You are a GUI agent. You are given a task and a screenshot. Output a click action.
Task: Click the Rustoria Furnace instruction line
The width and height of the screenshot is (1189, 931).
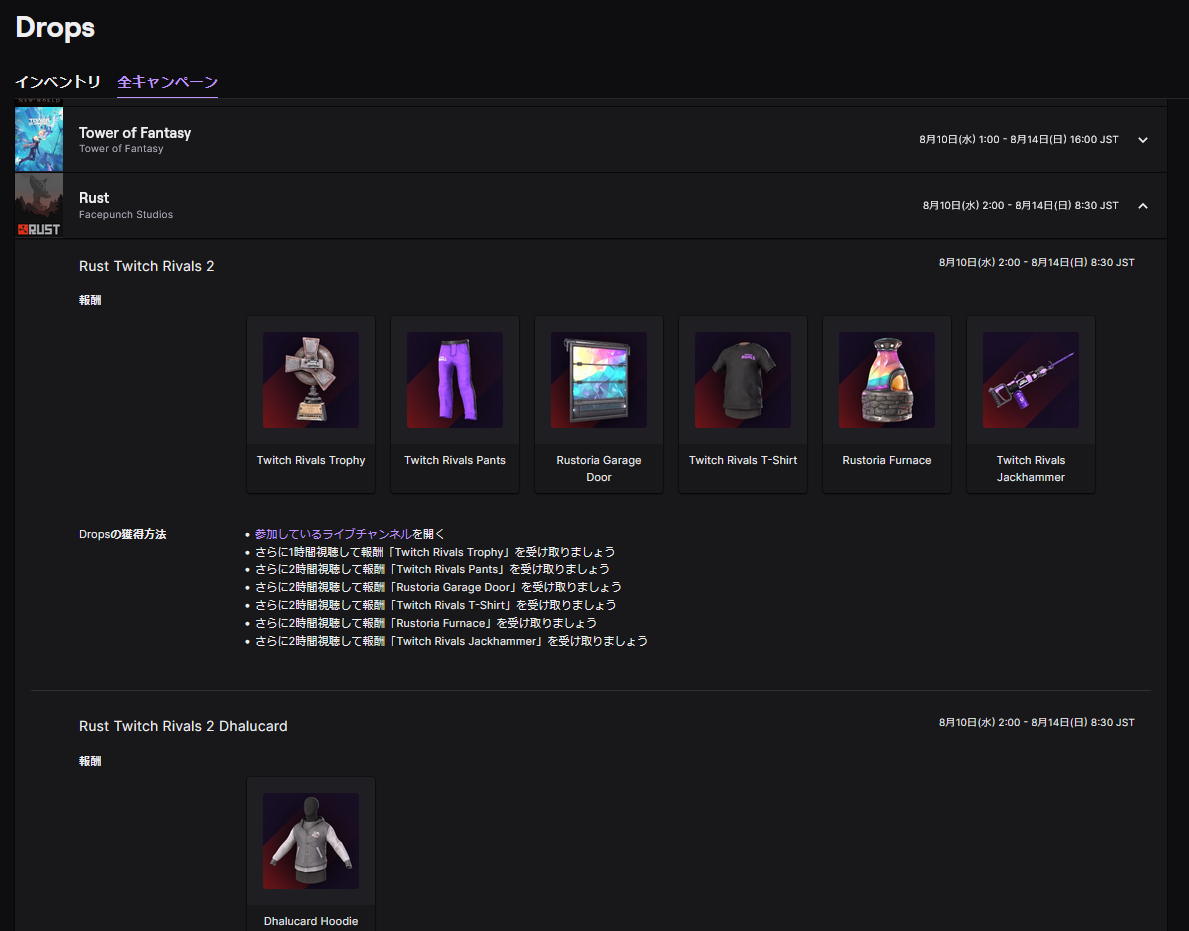(426, 623)
